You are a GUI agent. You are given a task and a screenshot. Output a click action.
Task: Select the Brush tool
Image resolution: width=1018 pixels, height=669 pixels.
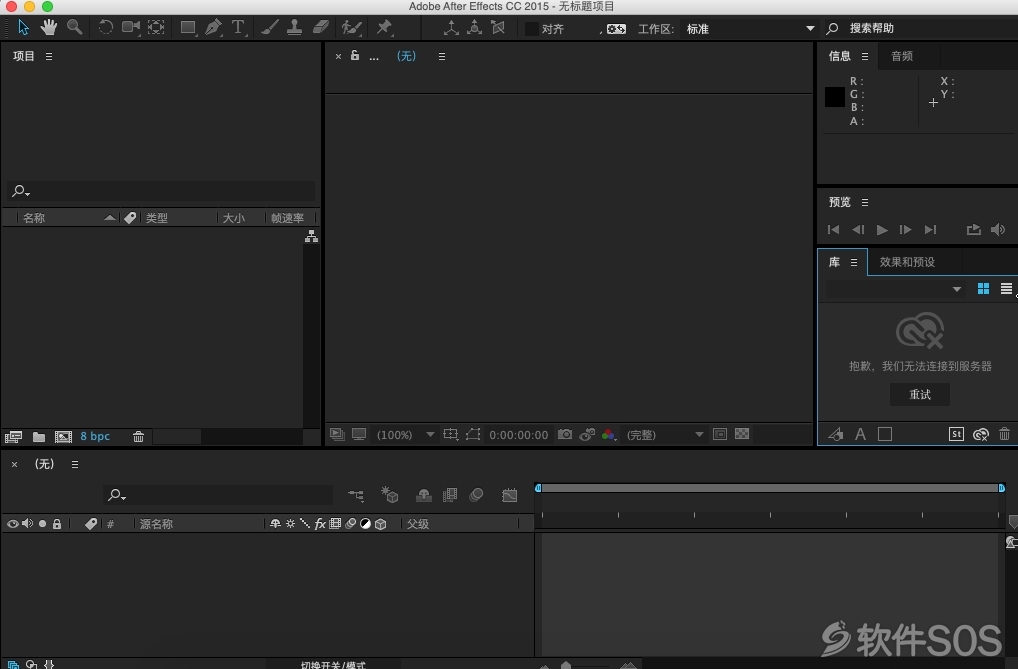point(270,27)
